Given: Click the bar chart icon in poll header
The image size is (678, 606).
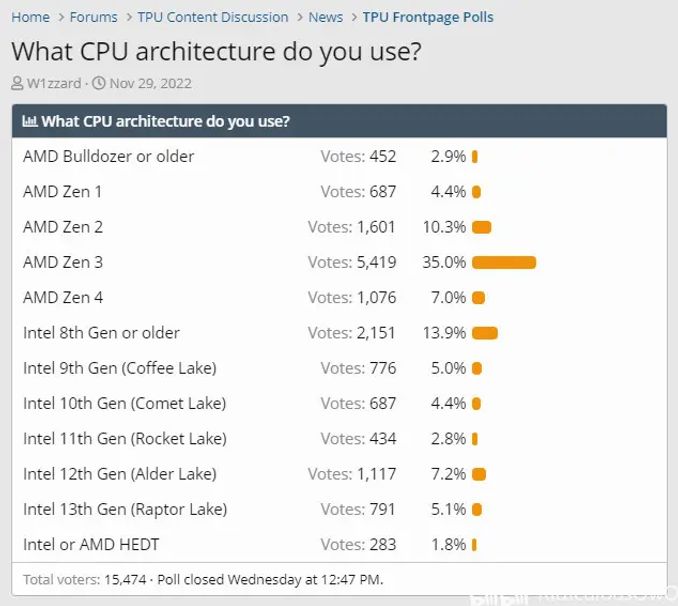Looking at the screenshot, I should (x=30, y=121).
